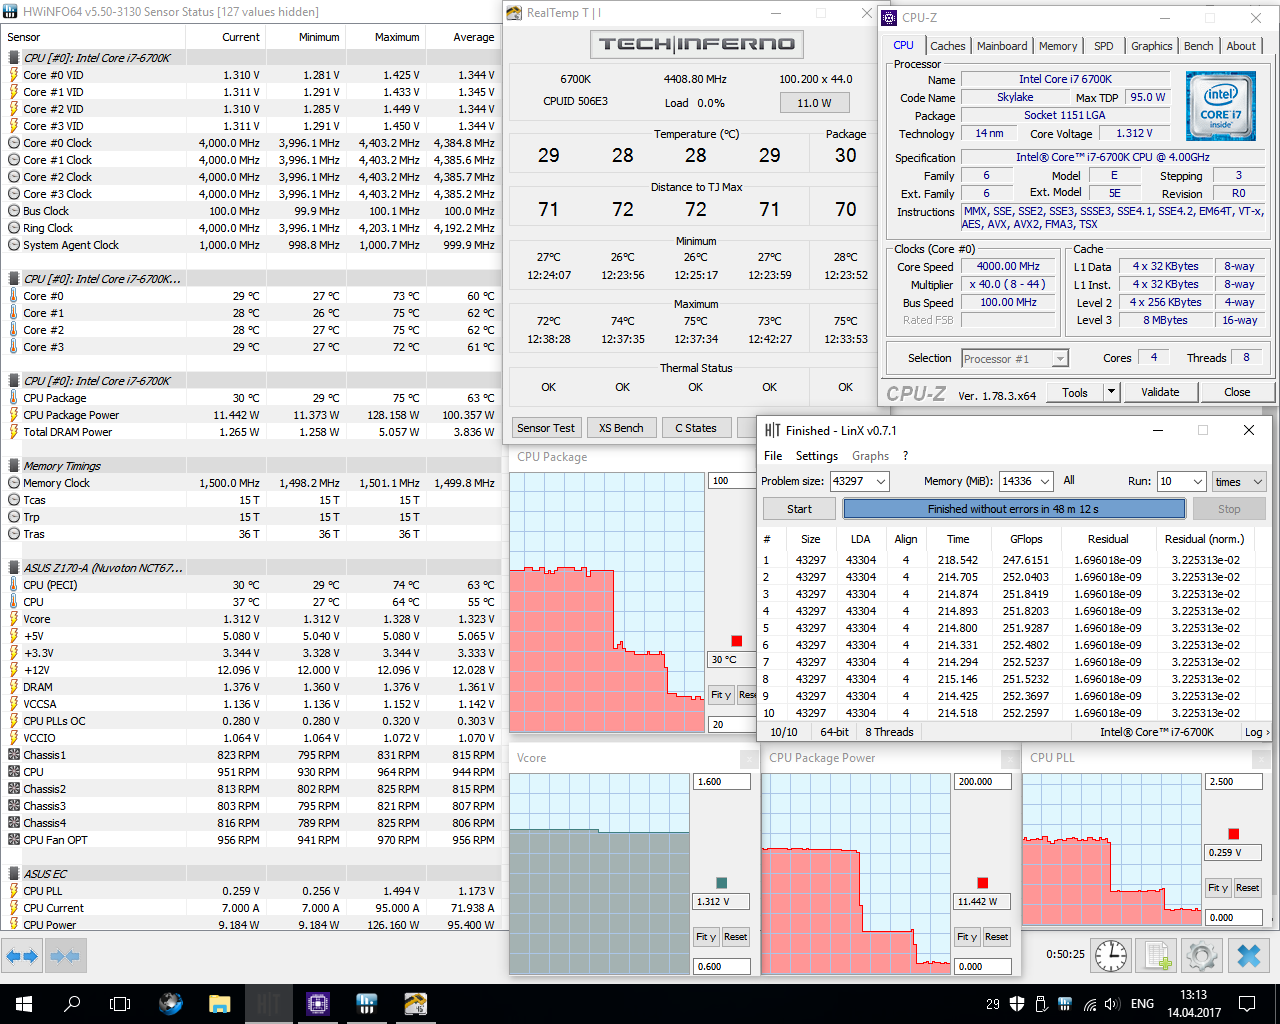Click the Close button in CPU-Z

pos(1237,392)
